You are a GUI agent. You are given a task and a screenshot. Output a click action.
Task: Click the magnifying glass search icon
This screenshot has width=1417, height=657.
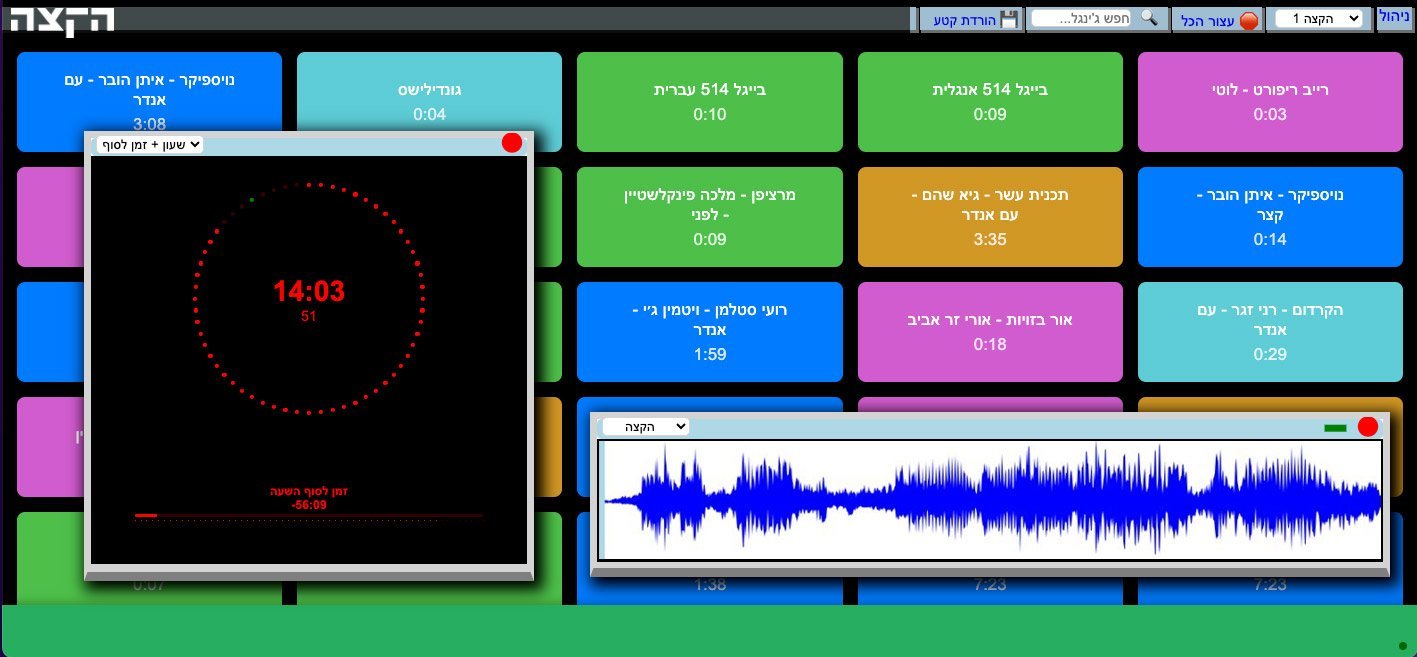click(x=1149, y=18)
